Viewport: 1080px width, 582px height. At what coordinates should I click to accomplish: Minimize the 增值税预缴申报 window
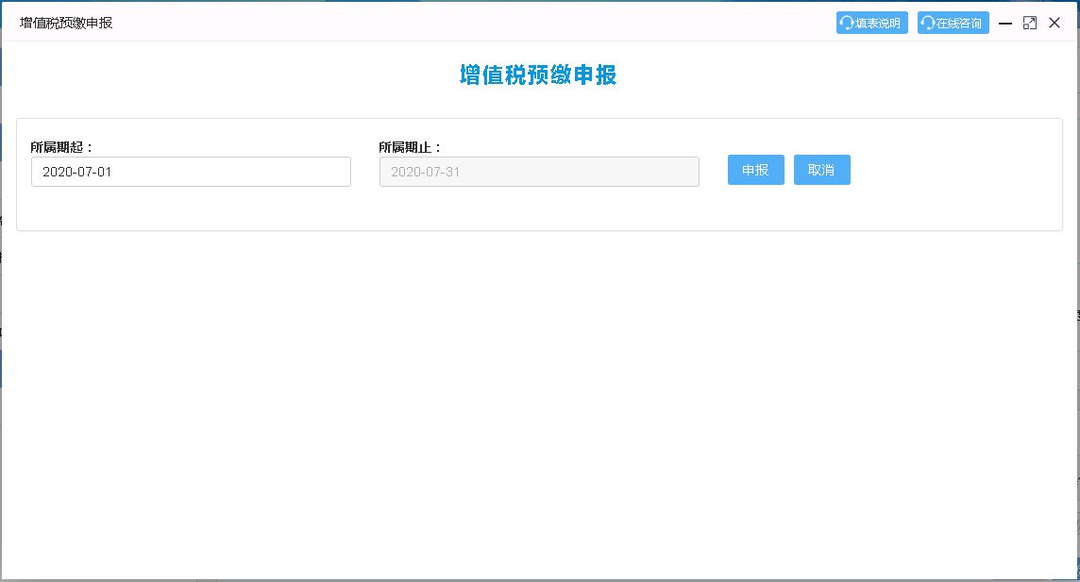1006,23
